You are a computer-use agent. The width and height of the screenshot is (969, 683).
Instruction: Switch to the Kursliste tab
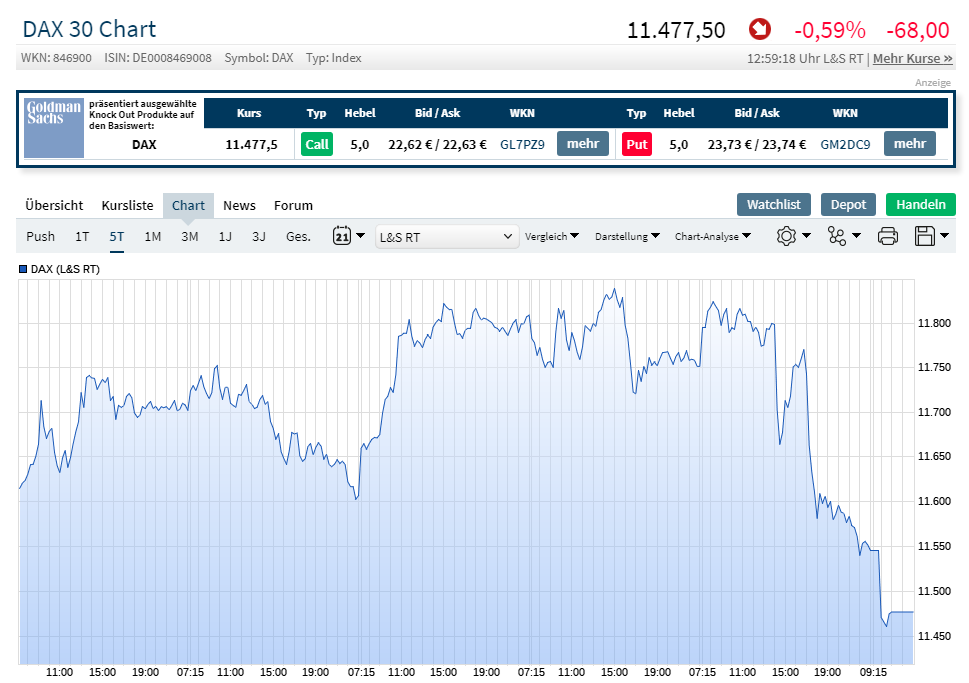pos(127,205)
